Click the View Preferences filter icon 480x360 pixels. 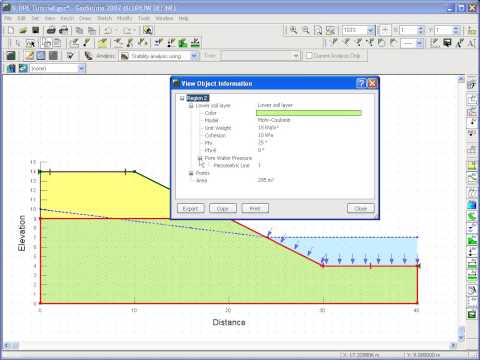(x=70, y=56)
